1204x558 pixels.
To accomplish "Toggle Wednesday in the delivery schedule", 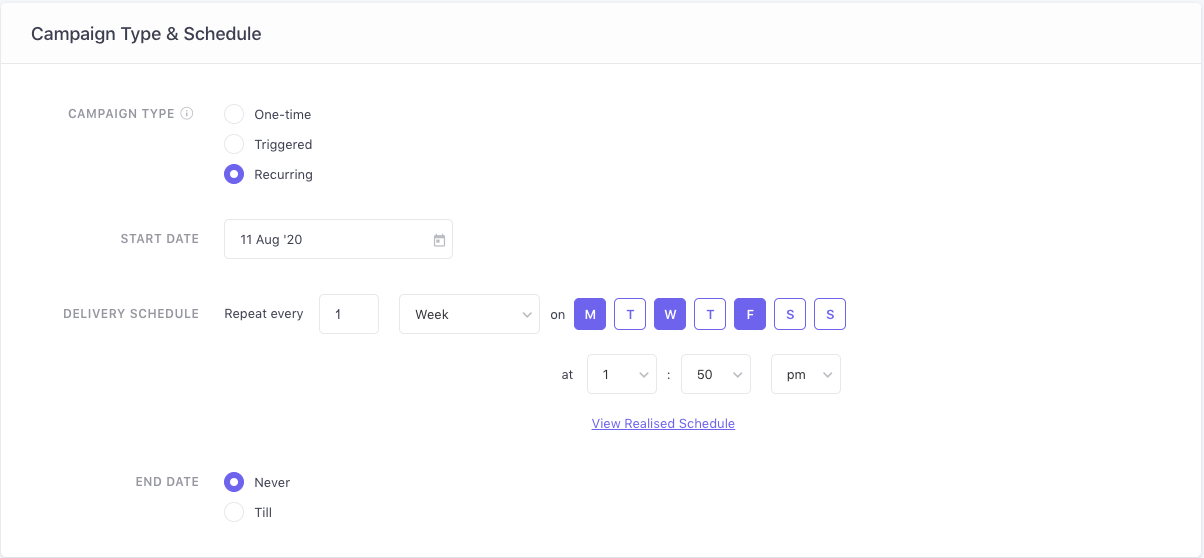I will point(670,314).
